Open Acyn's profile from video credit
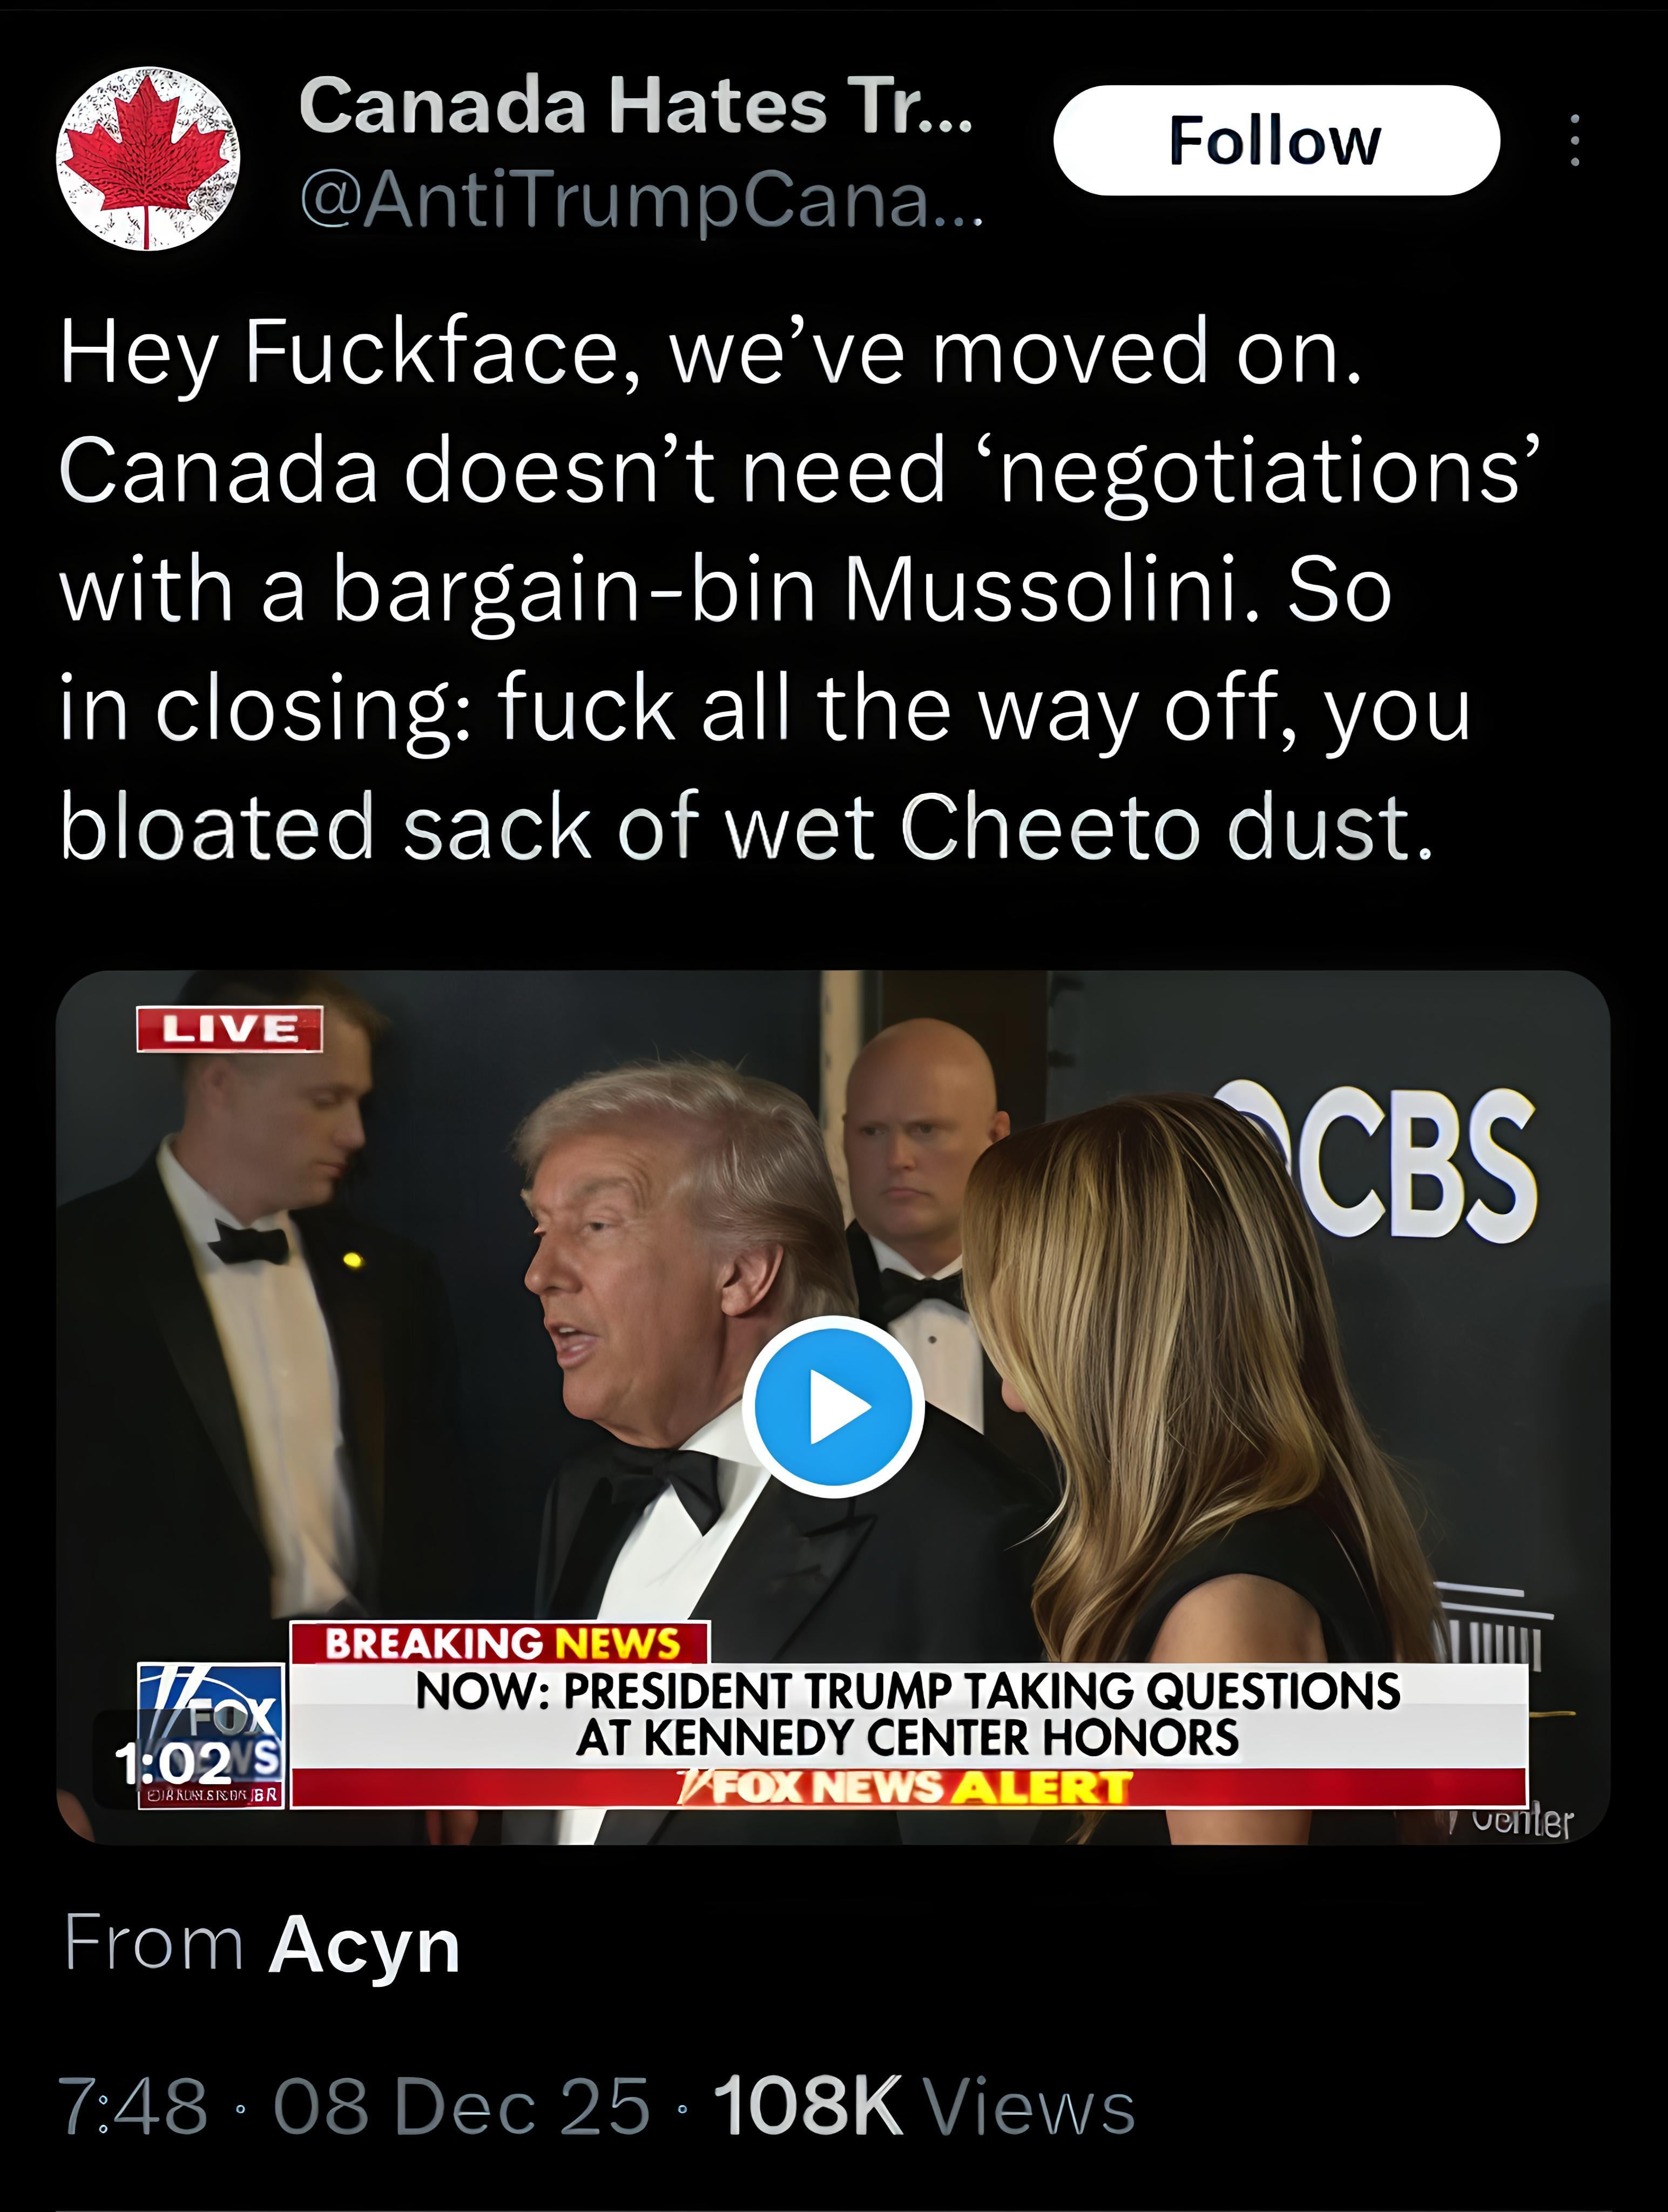 click(x=364, y=1946)
